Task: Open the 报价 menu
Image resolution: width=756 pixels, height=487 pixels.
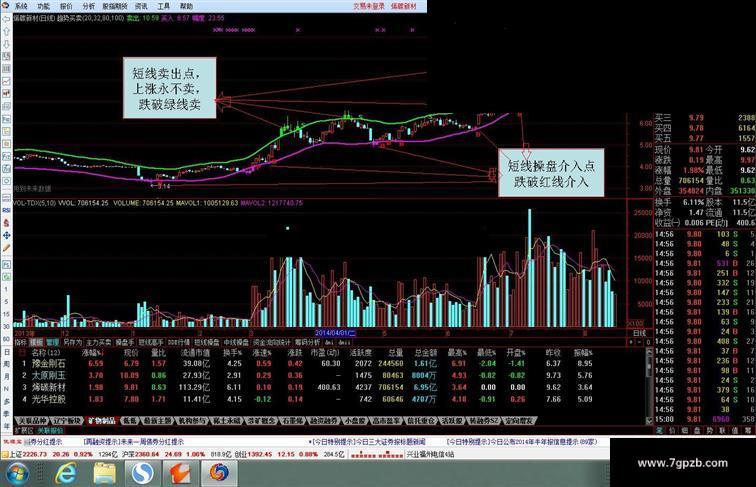Action: (x=66, y=6)
